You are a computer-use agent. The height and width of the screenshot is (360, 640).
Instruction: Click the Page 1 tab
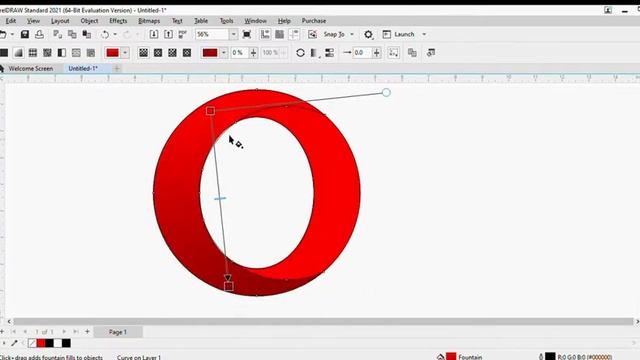[x=118, y=332]
